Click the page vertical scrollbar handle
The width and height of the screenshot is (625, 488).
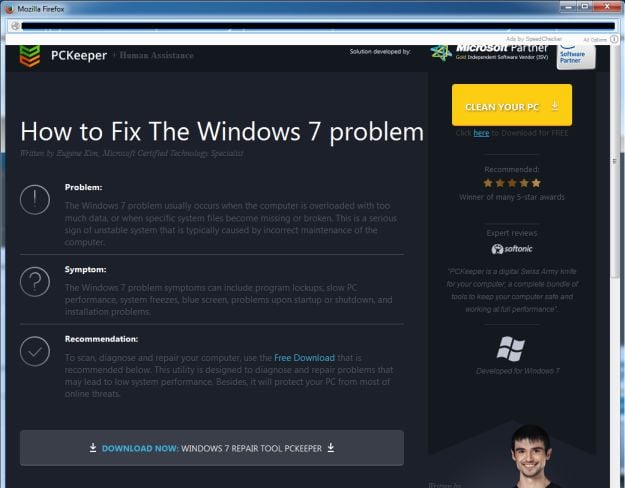point(614,161)
